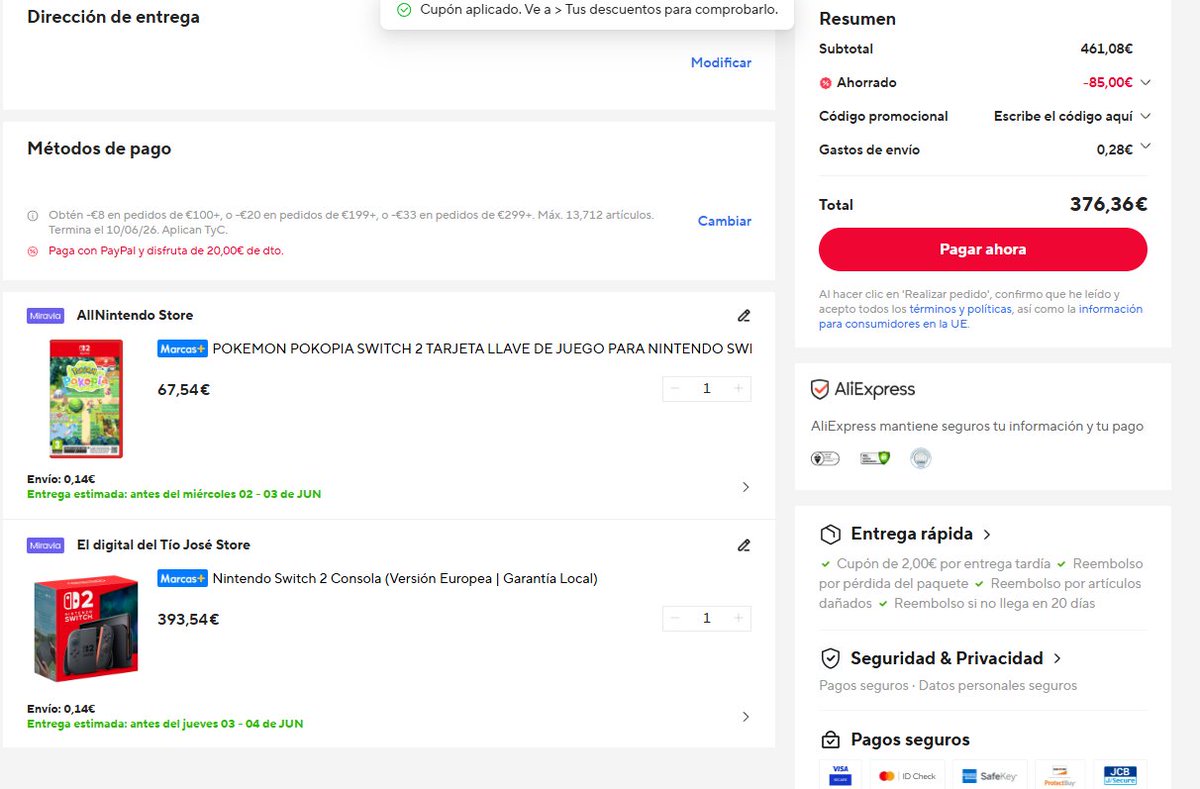The height and width of the screenshot is (789, 1200).
Task: Click the American Express SafeKey logo
Action: click(x=988, y=775)
